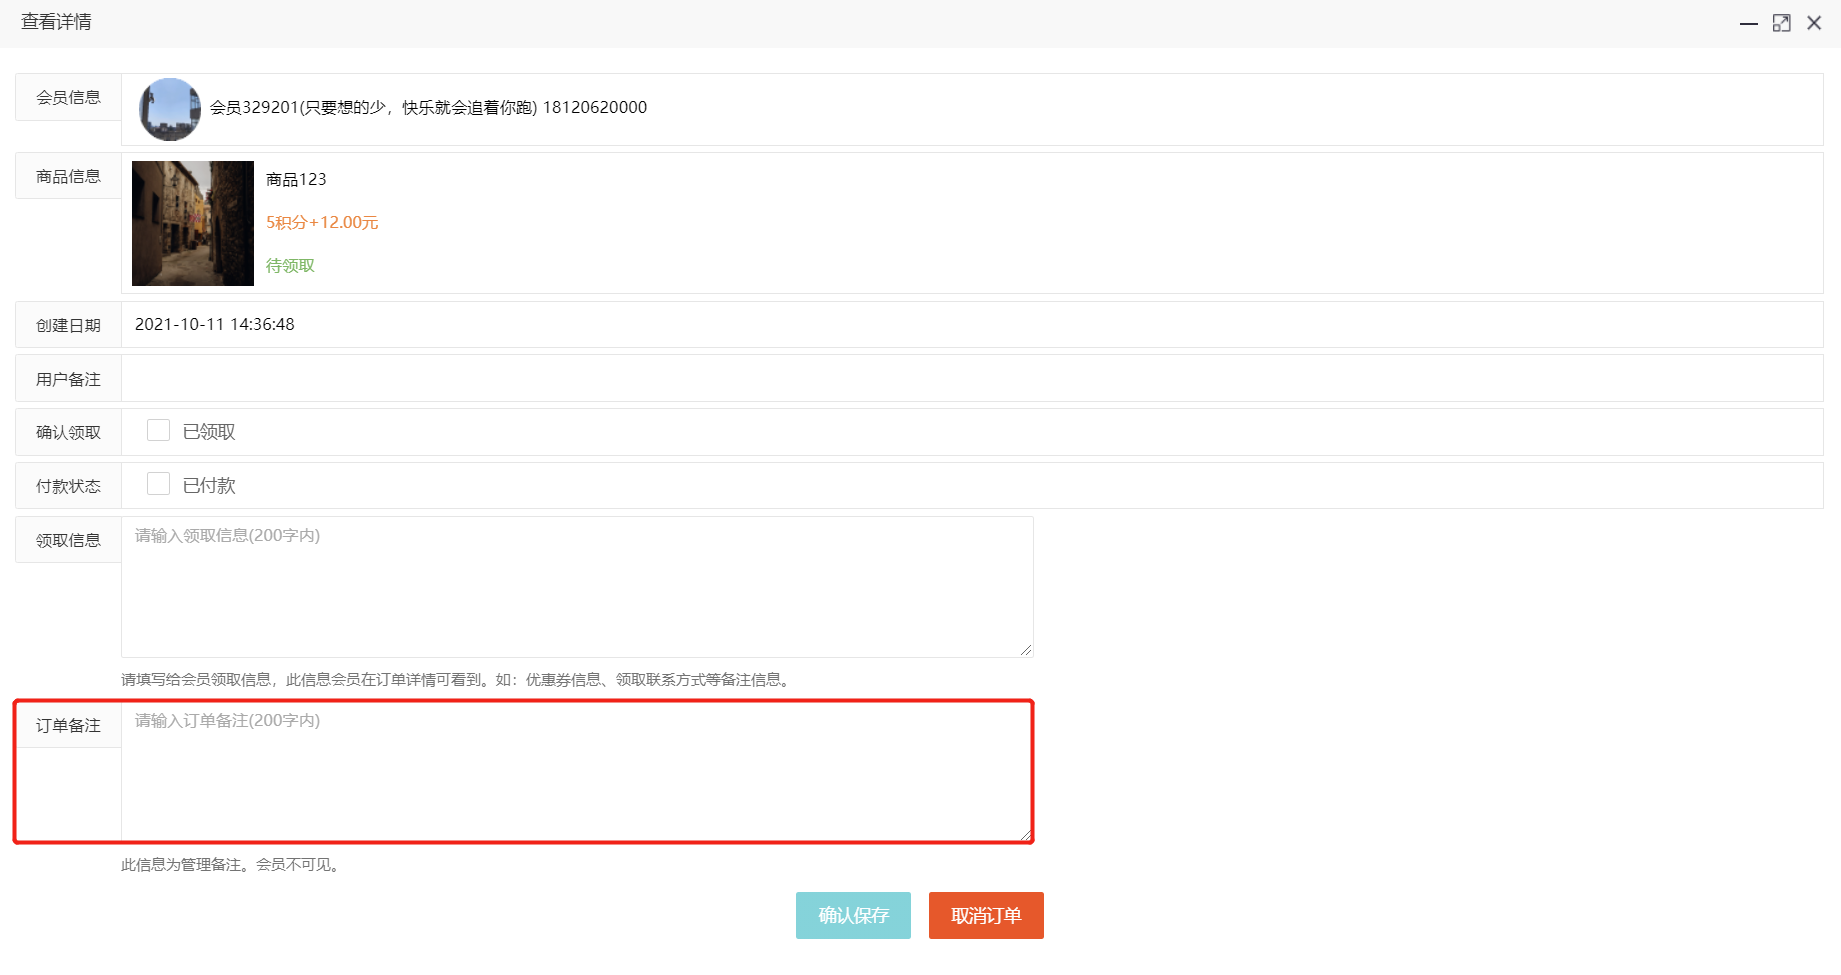Click the 会员信息 label
1841x975 pixels.
point(68,97)
